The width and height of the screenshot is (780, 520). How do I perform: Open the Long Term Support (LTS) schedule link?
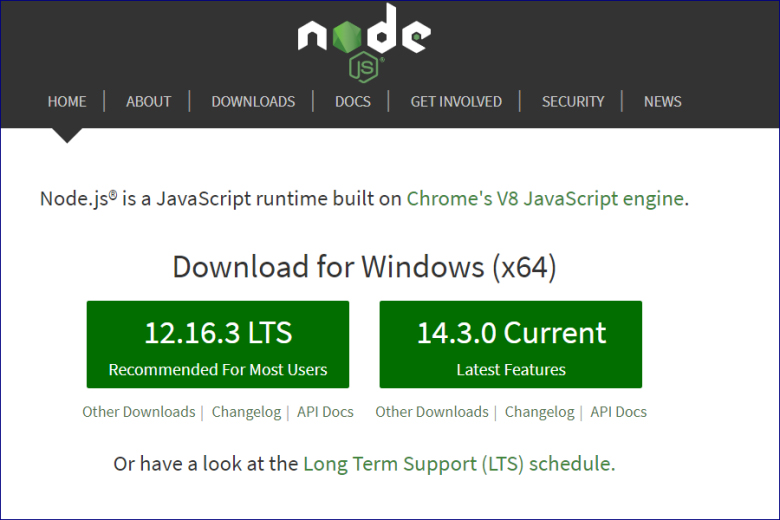point(458,464)
